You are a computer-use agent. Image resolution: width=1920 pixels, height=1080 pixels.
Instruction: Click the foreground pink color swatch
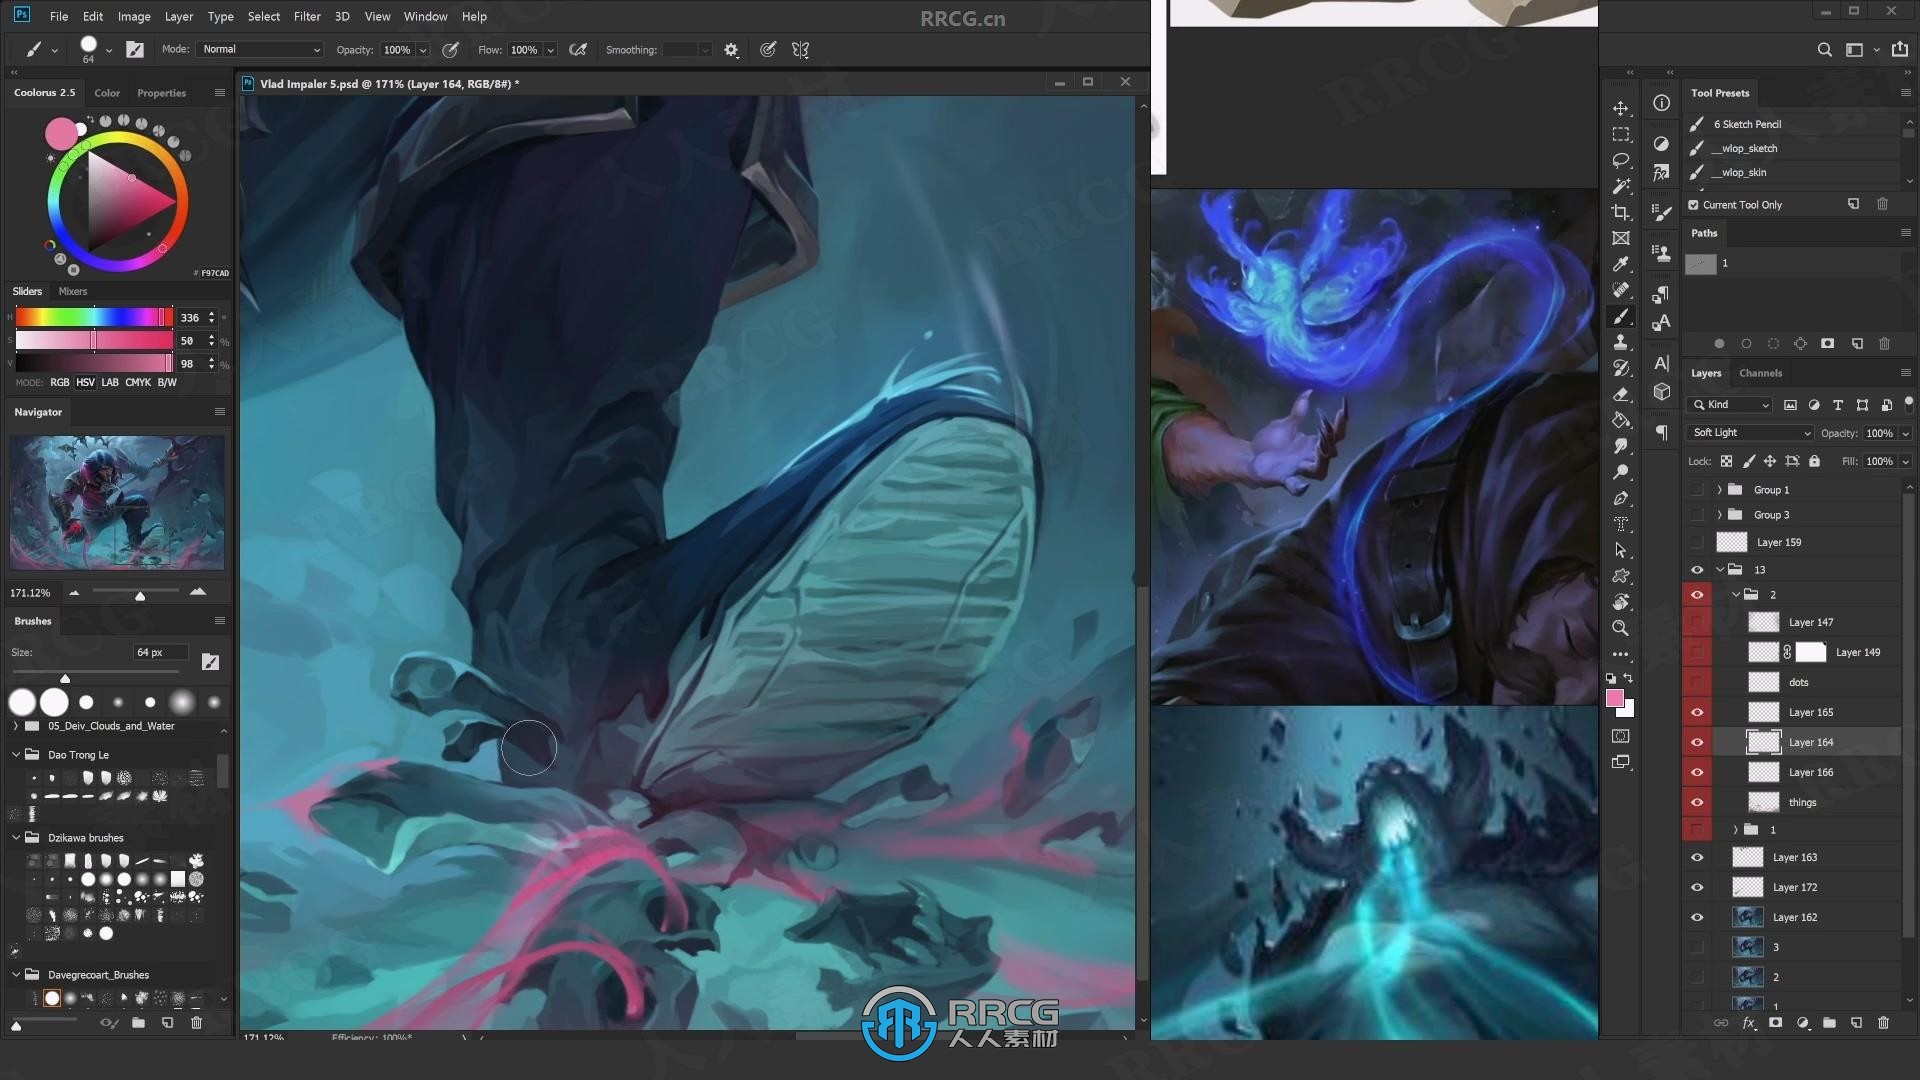1615,698
